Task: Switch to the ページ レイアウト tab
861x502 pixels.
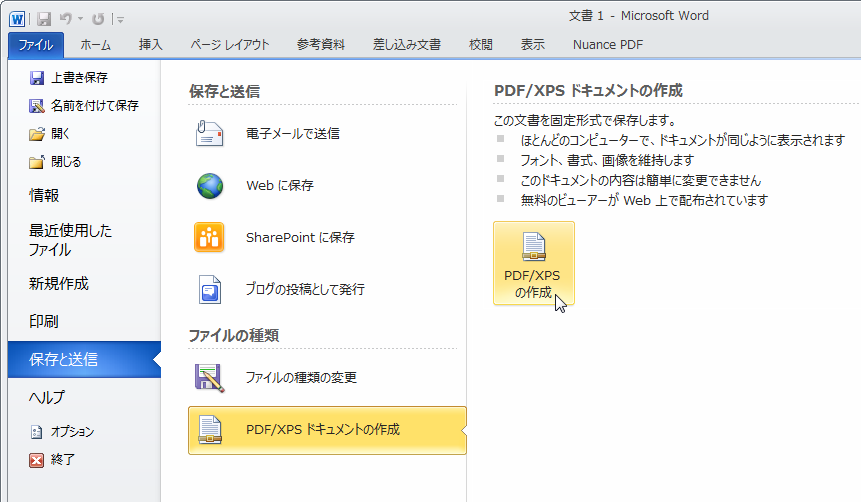Action: [230, 45]
